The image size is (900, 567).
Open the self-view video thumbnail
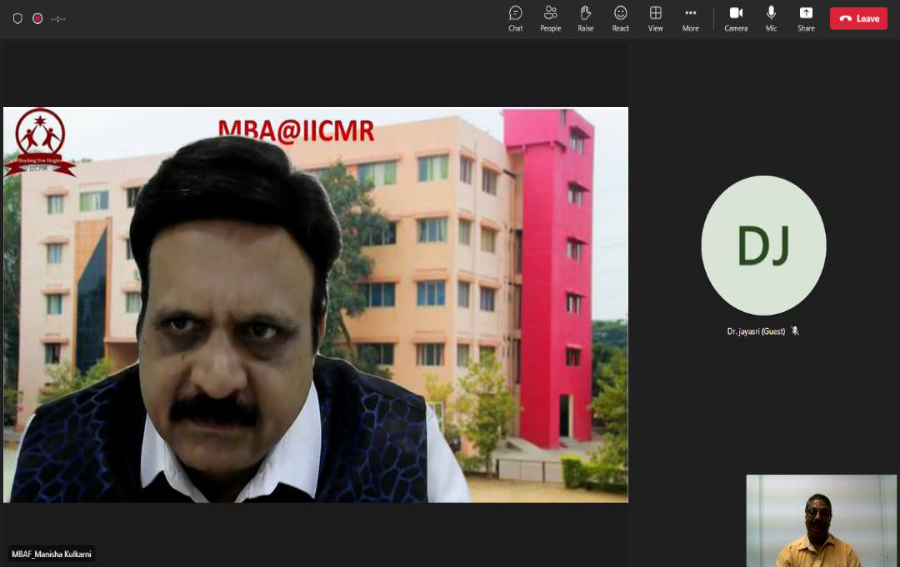(821, 521)
